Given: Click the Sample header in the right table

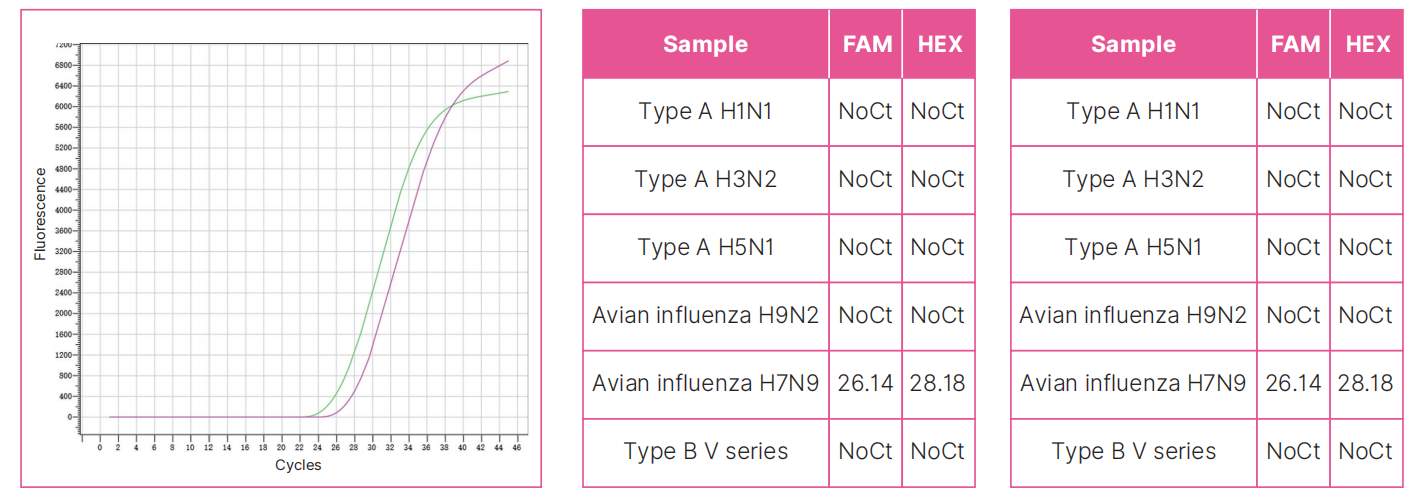Looking at the screenshot, I should pyautogui.click(x=1133, y=44).
